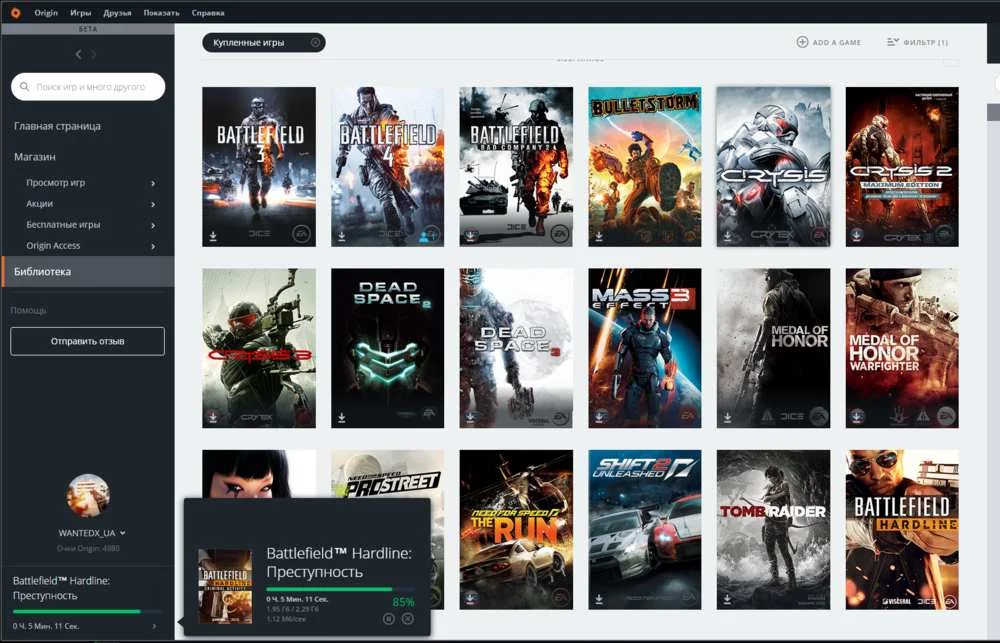Click download icon on Mass Effect 3 tile
This screenshot has width=1000, height=643.
click(x=599, y=417)
